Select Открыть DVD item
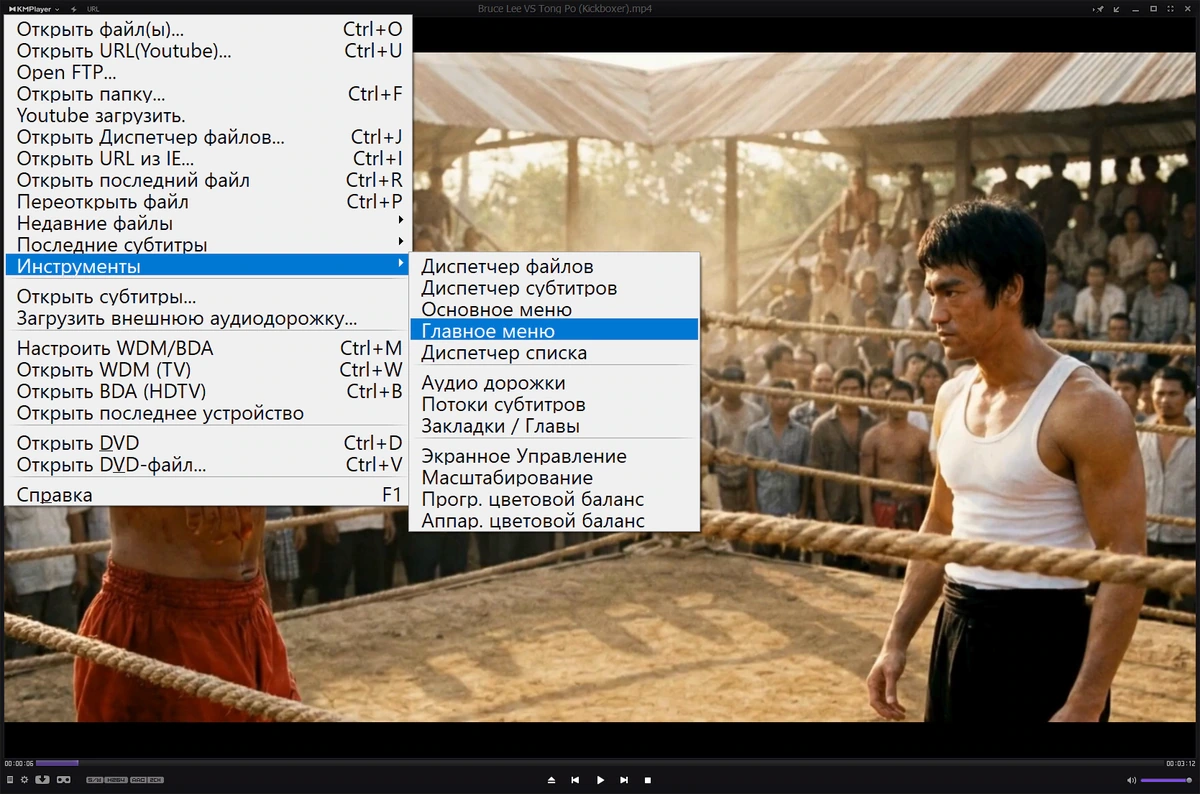The width and height of the screenshot is (1200, 794). point(207,443)
